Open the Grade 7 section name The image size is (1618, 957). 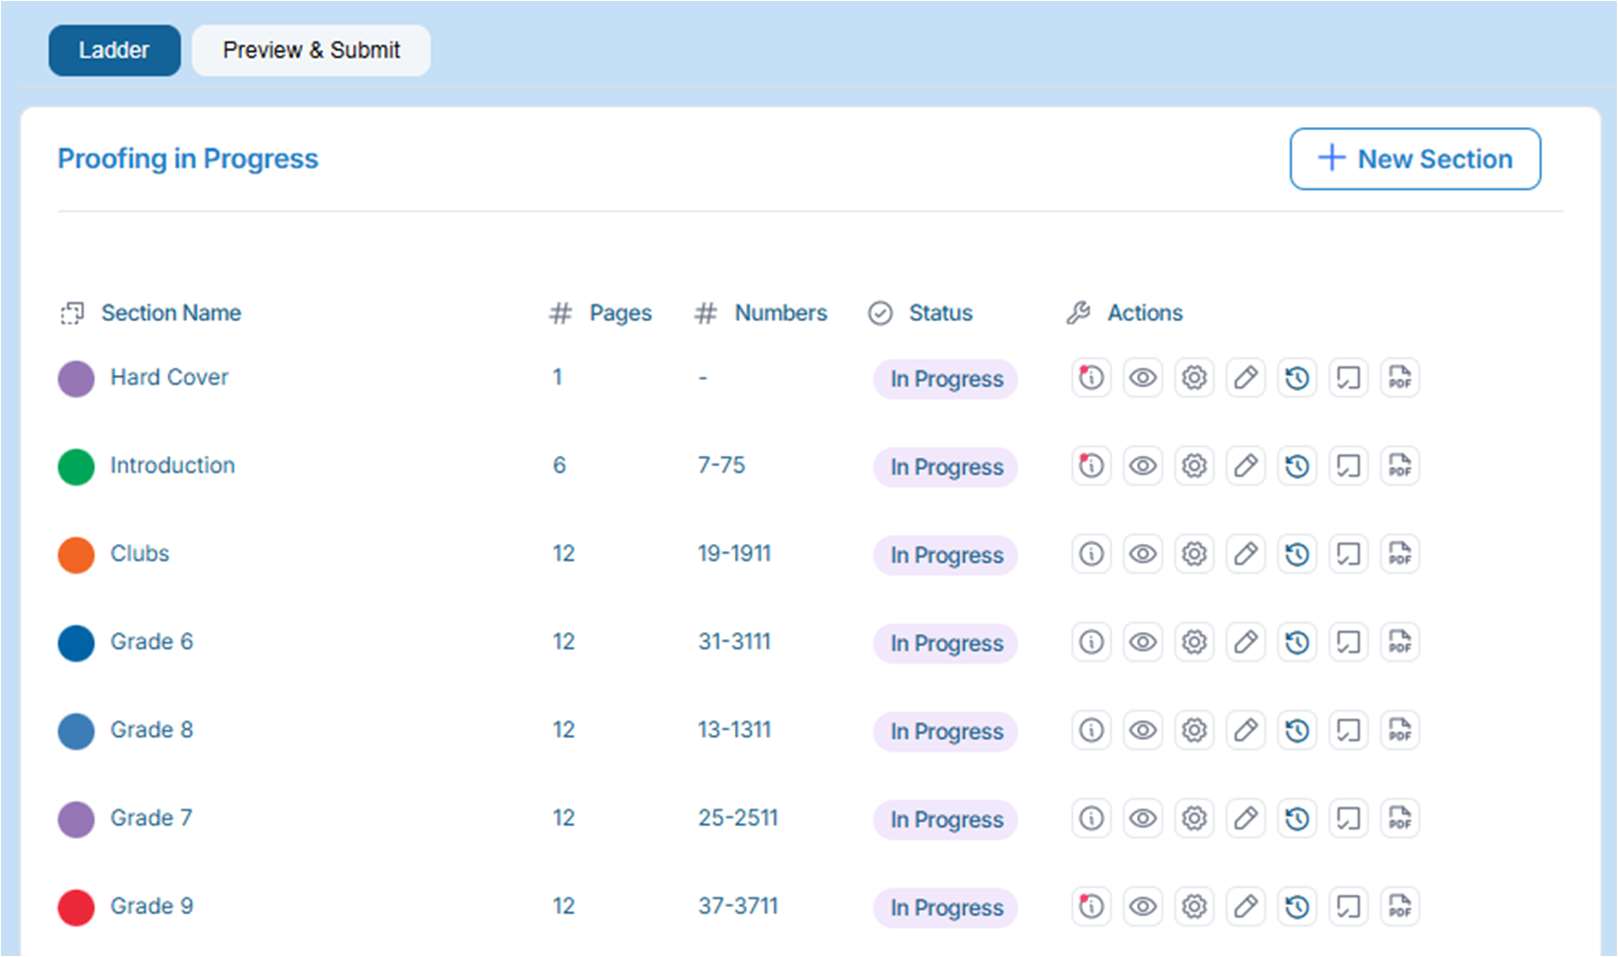point(151,817)
